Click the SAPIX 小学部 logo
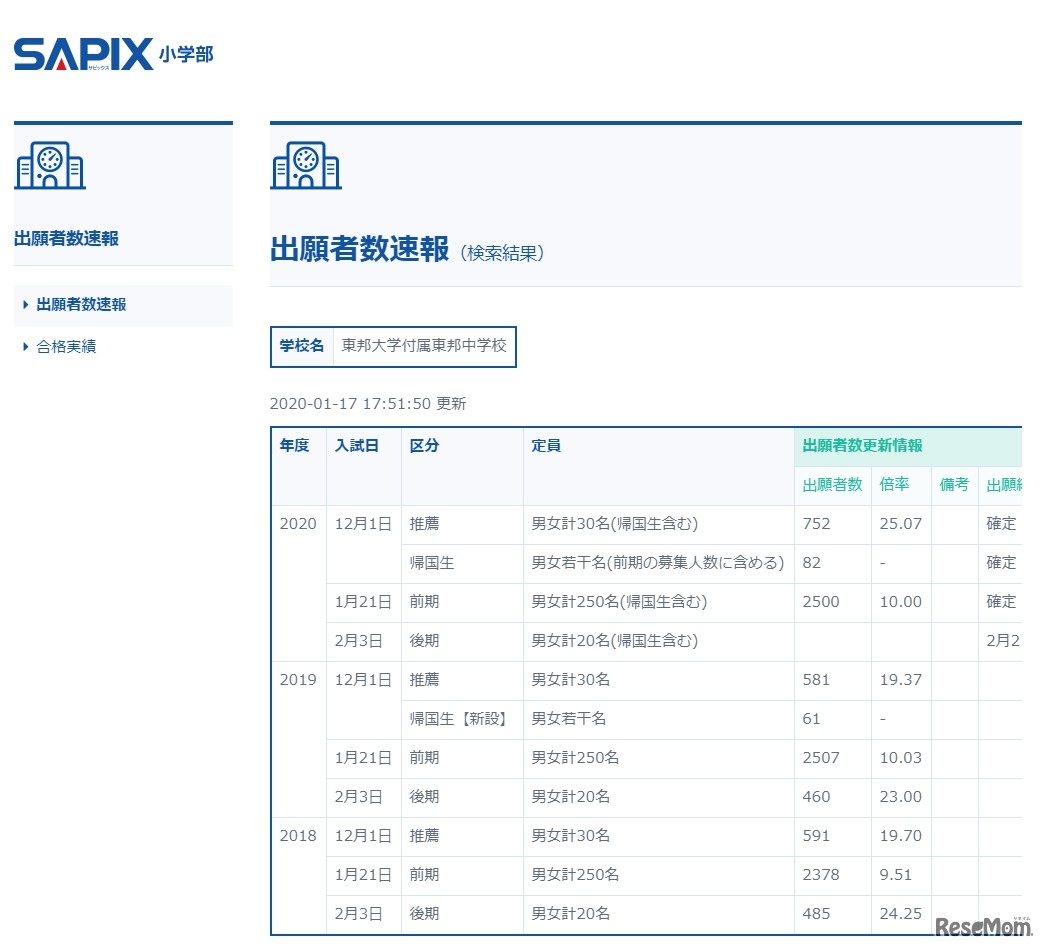Image resolution: width=1046 pixels, height=950 pixels. pyautogui.click(x=115, y=53)
